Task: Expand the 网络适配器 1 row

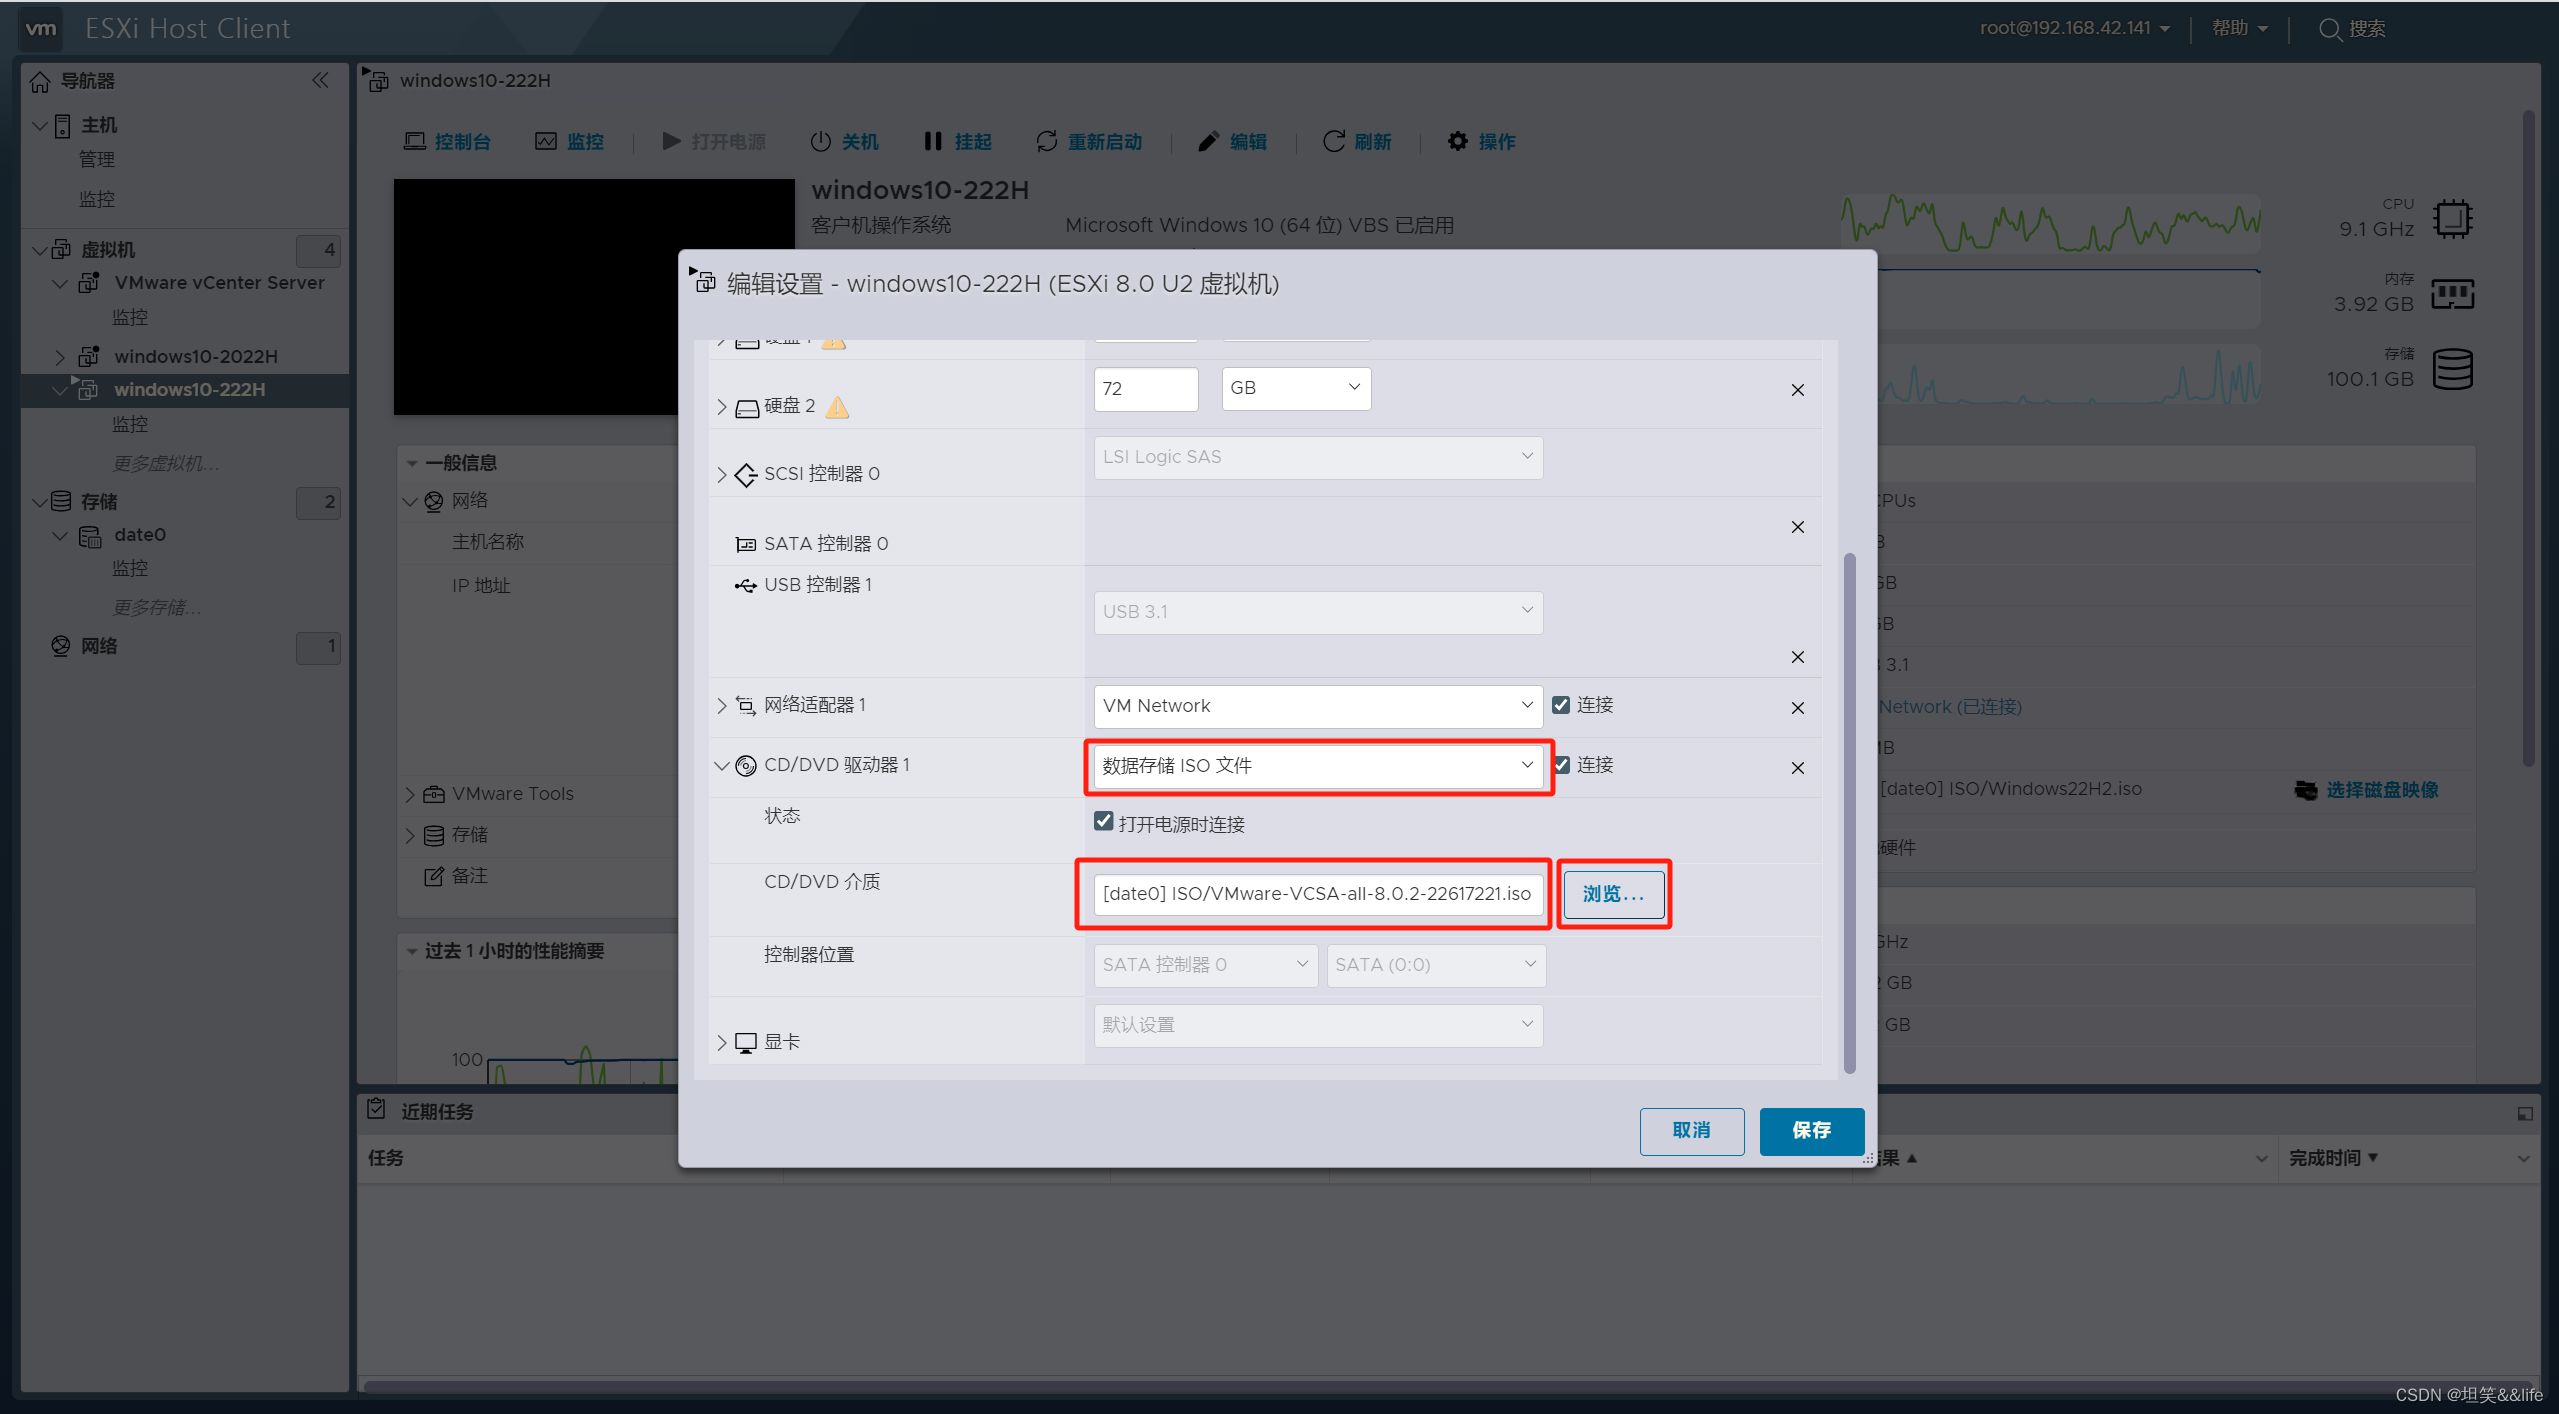Action: [x=721, y=706]
